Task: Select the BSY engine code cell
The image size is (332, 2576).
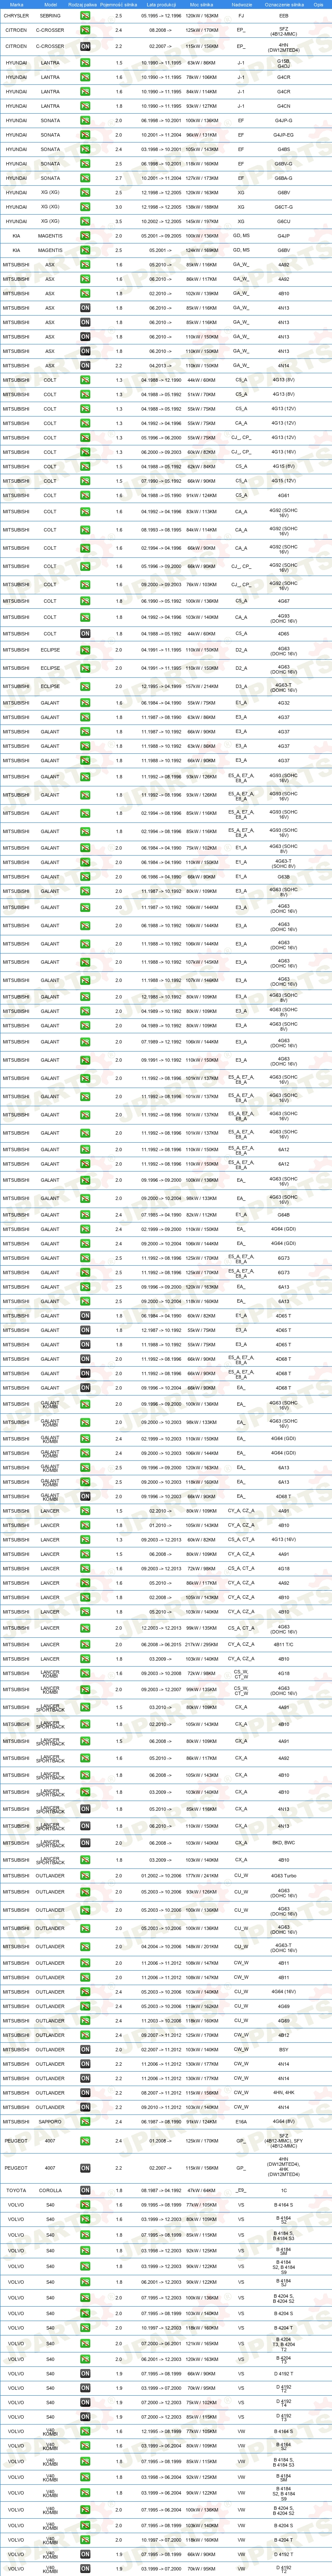Action: pyautogui.click(x=284, y=2049)
